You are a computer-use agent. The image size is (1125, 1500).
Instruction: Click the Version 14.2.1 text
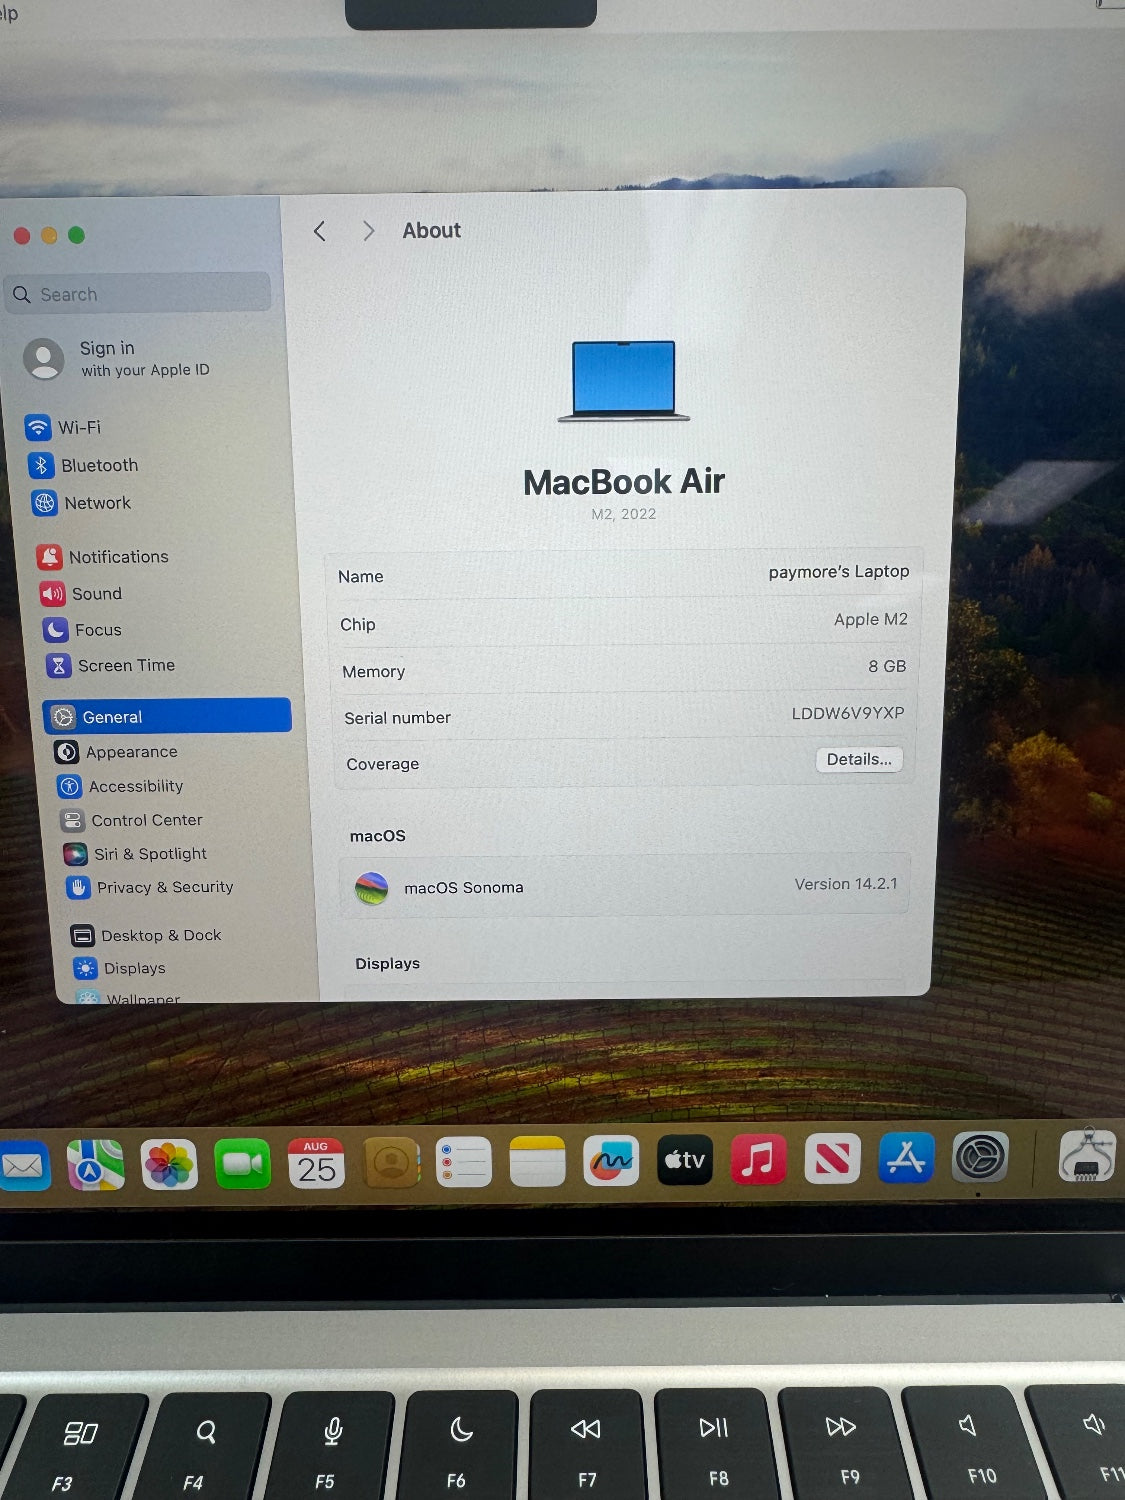pos(846,884)
